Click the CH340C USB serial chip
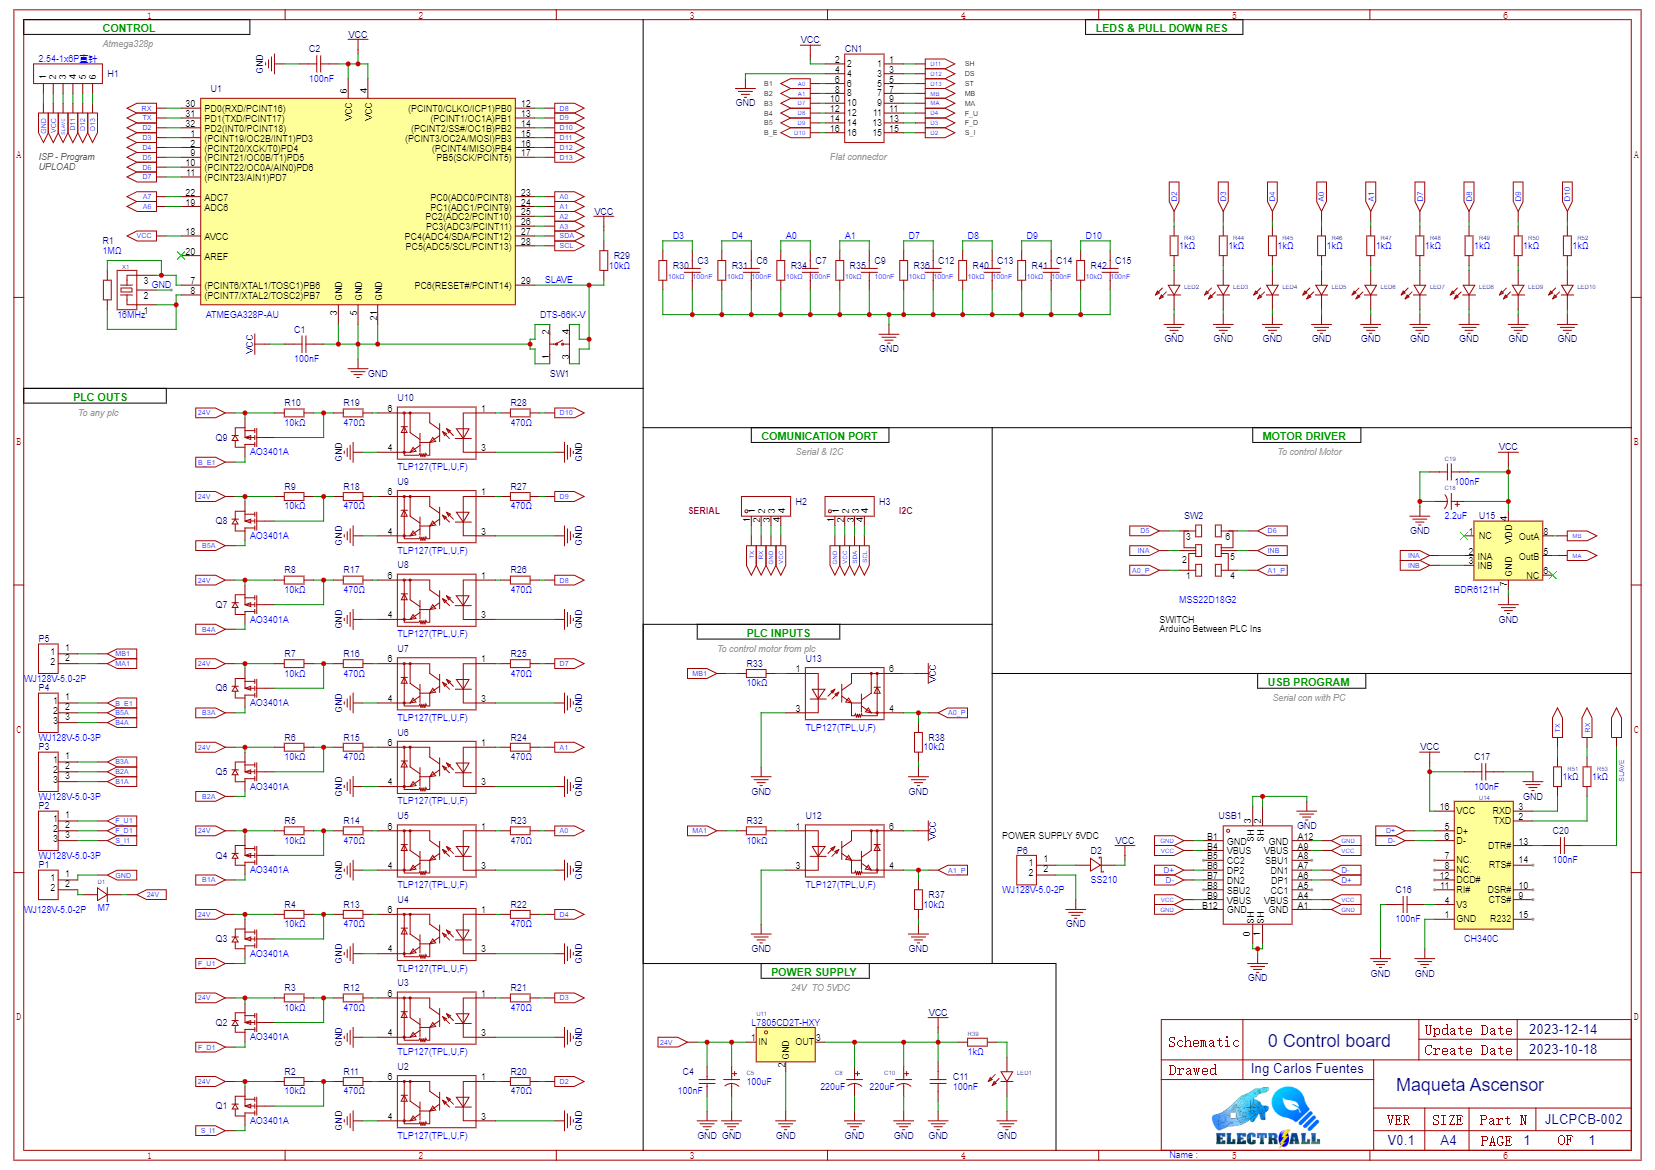 (1483, 864)
